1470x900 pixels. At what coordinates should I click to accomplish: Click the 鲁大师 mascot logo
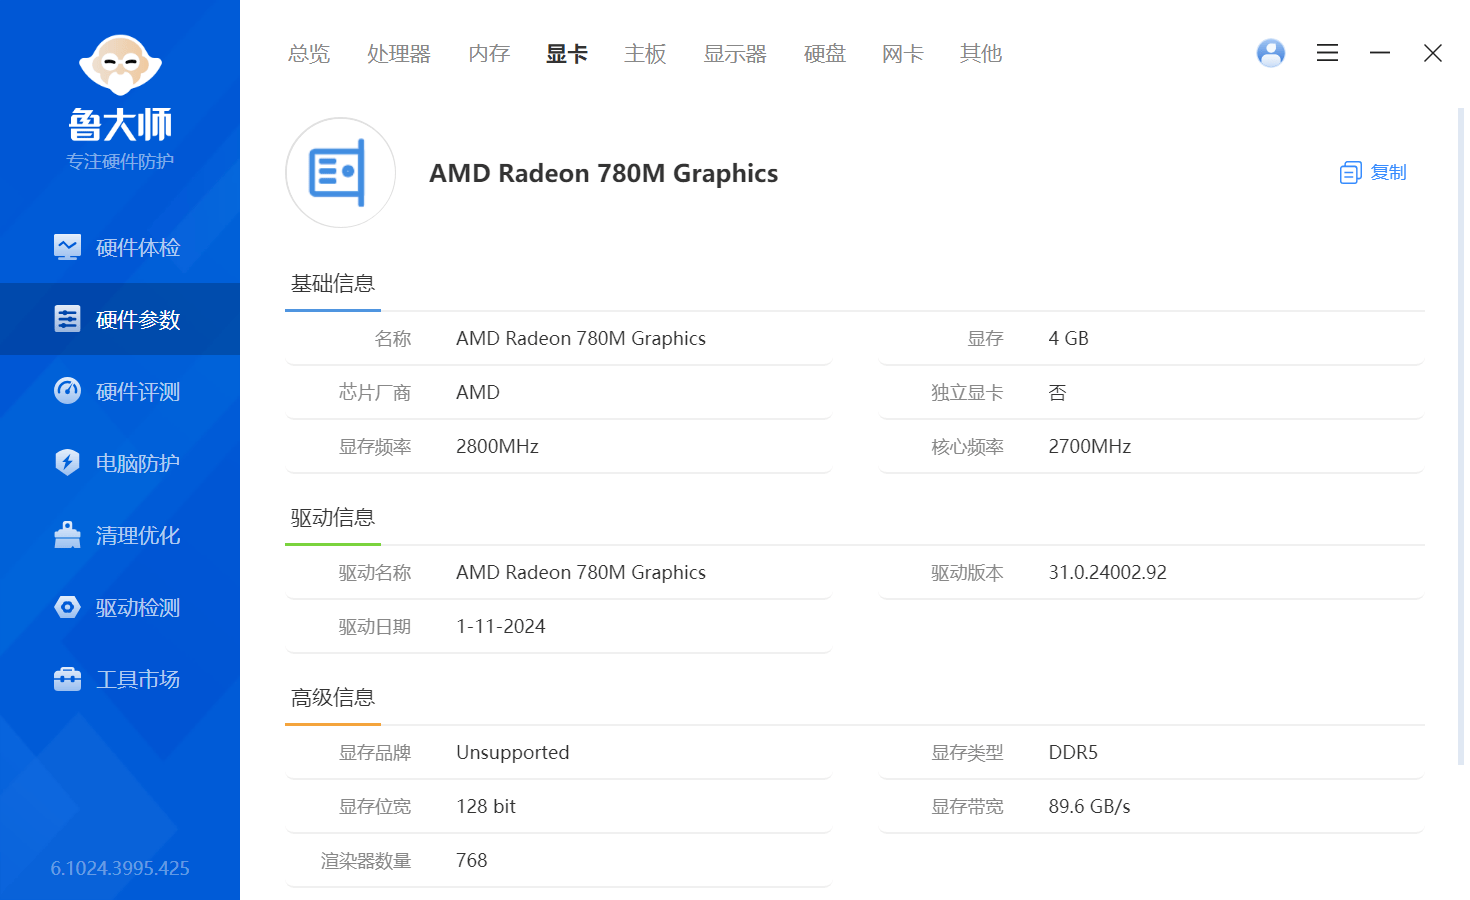click(119, 67)
